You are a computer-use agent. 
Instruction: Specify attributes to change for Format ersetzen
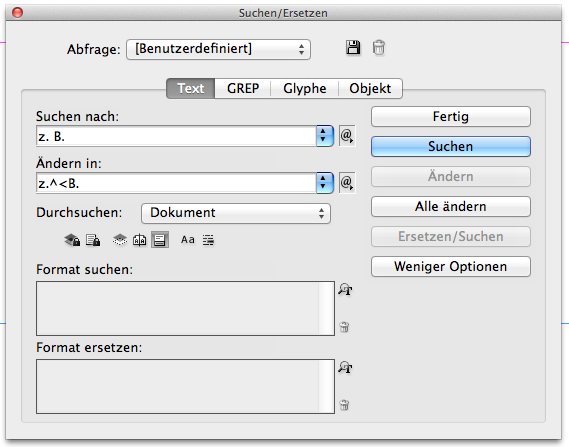click(x=345, y=367)
